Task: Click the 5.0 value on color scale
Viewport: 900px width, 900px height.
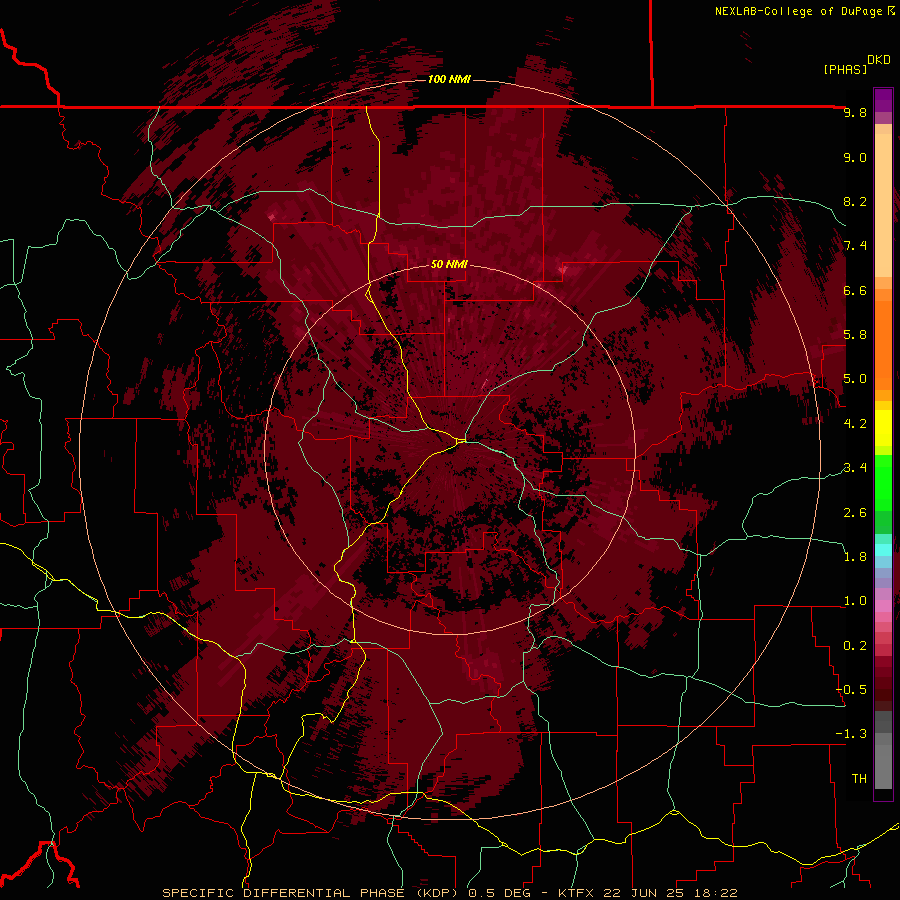Action: [x=855, y=379]
